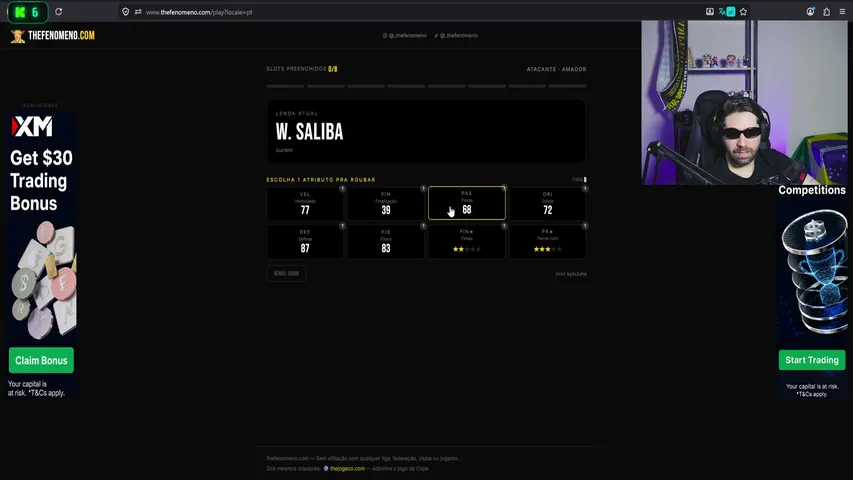This screenshot has width=853, height=480.
Task: Bookmark this page with the star icon
Action: (743, 11)
